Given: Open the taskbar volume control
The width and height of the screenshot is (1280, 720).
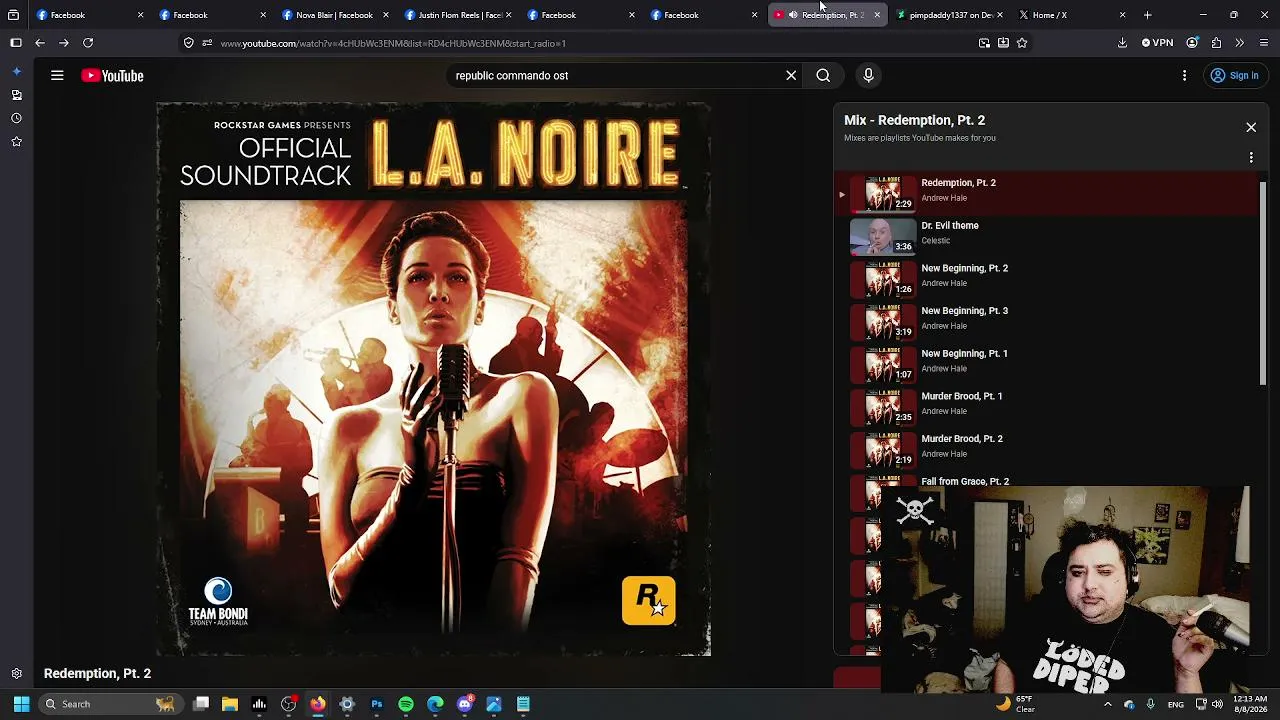Looking at the screenshot, I should click(x=1217, y=704).
